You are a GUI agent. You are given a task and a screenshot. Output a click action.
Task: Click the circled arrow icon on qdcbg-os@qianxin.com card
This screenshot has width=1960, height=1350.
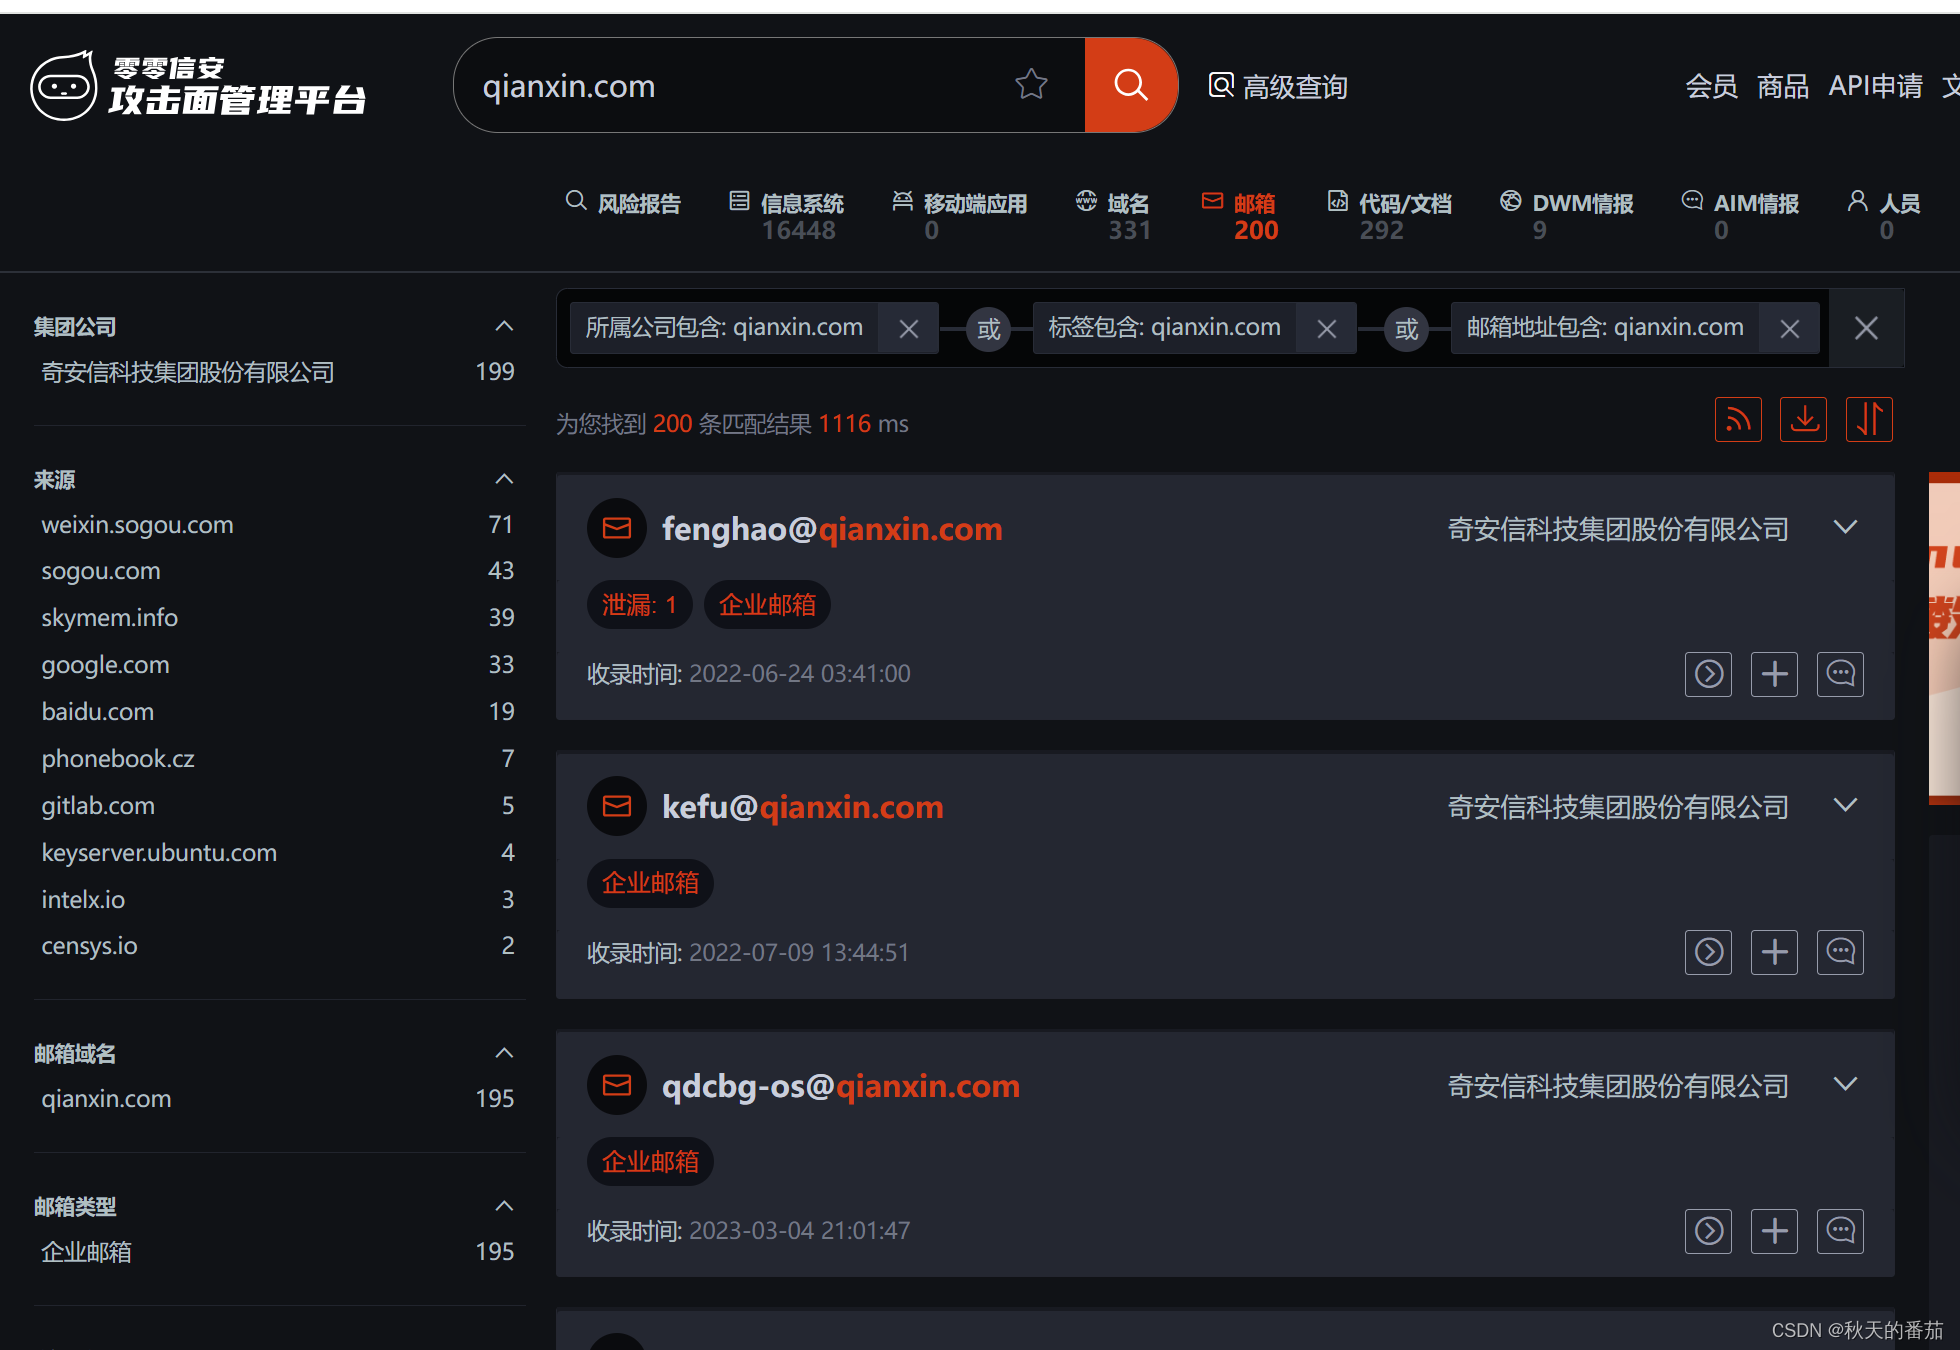pos(1708,1231)
